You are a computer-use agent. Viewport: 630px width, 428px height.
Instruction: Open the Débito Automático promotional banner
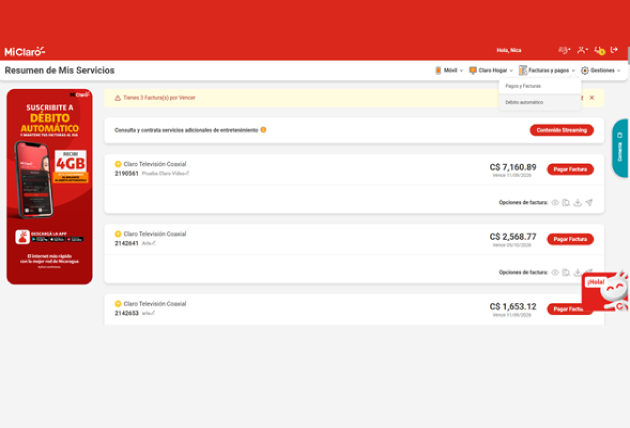point(49,187)
